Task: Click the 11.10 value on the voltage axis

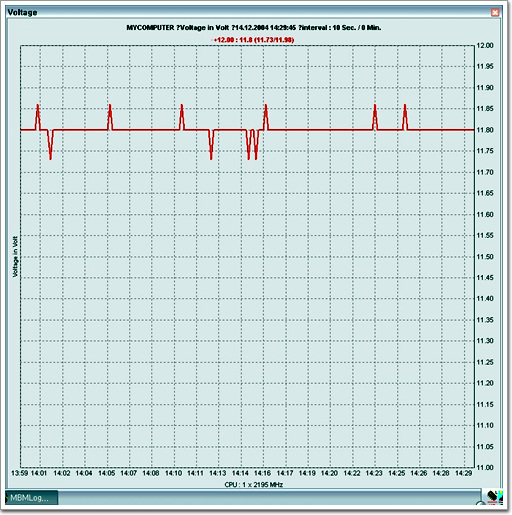Action: click(485, 425)
